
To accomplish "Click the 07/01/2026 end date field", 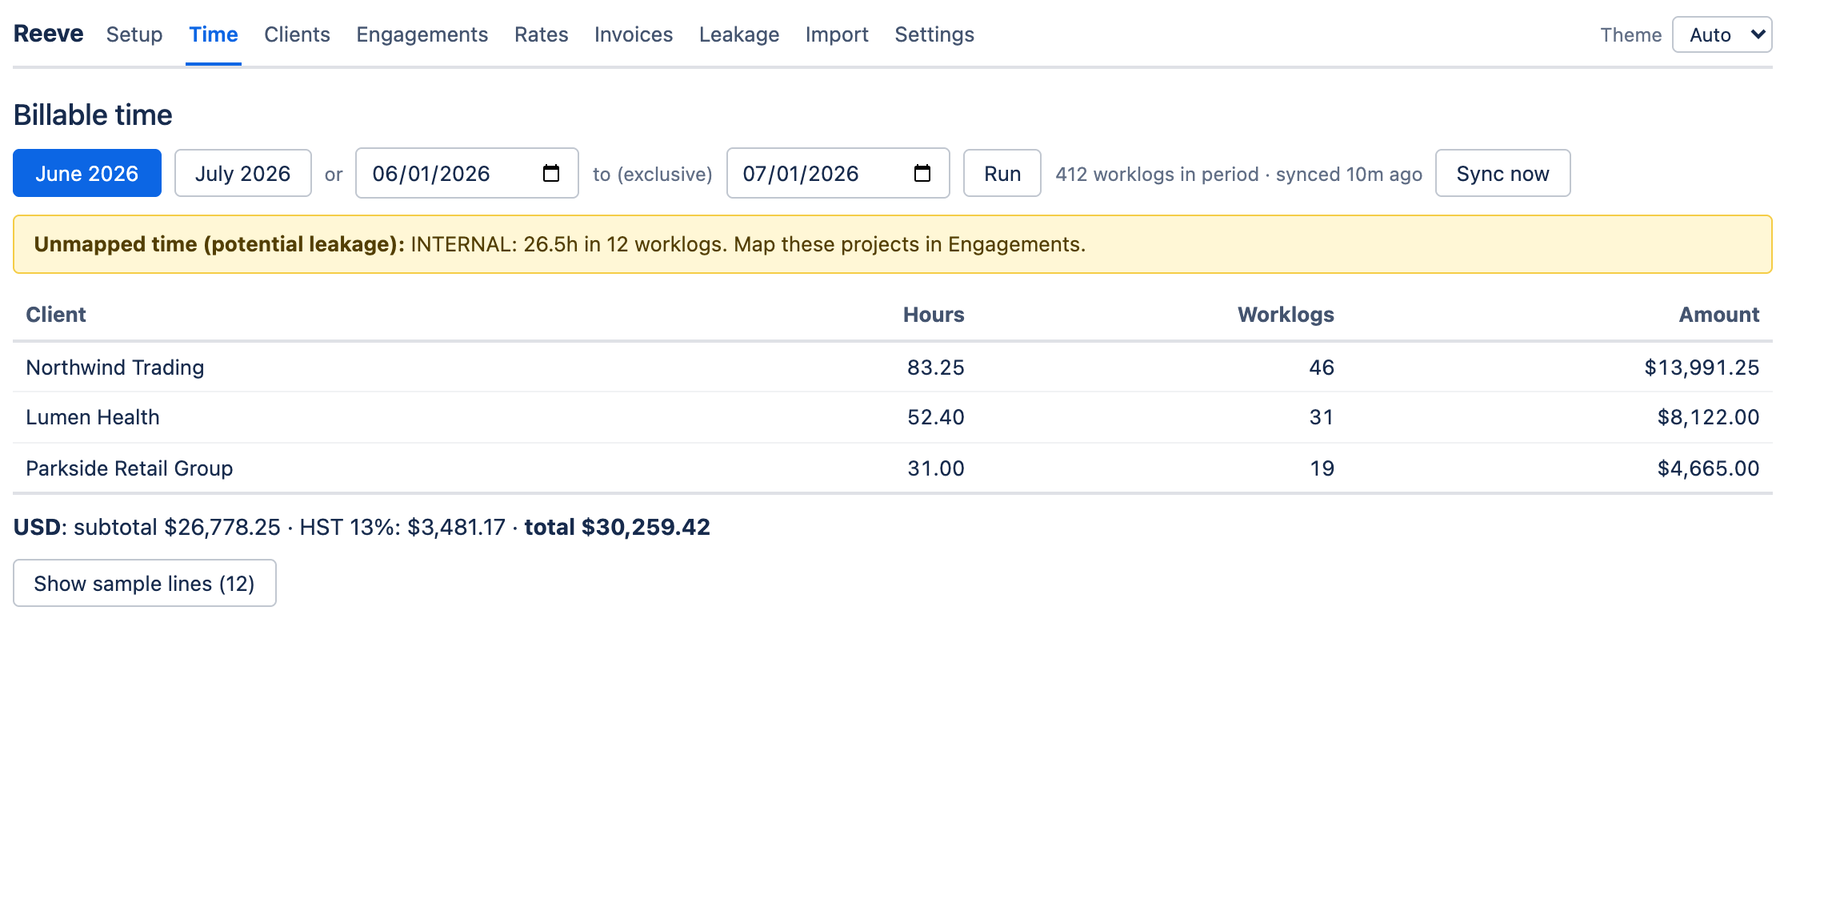I will tap(838, 173).
